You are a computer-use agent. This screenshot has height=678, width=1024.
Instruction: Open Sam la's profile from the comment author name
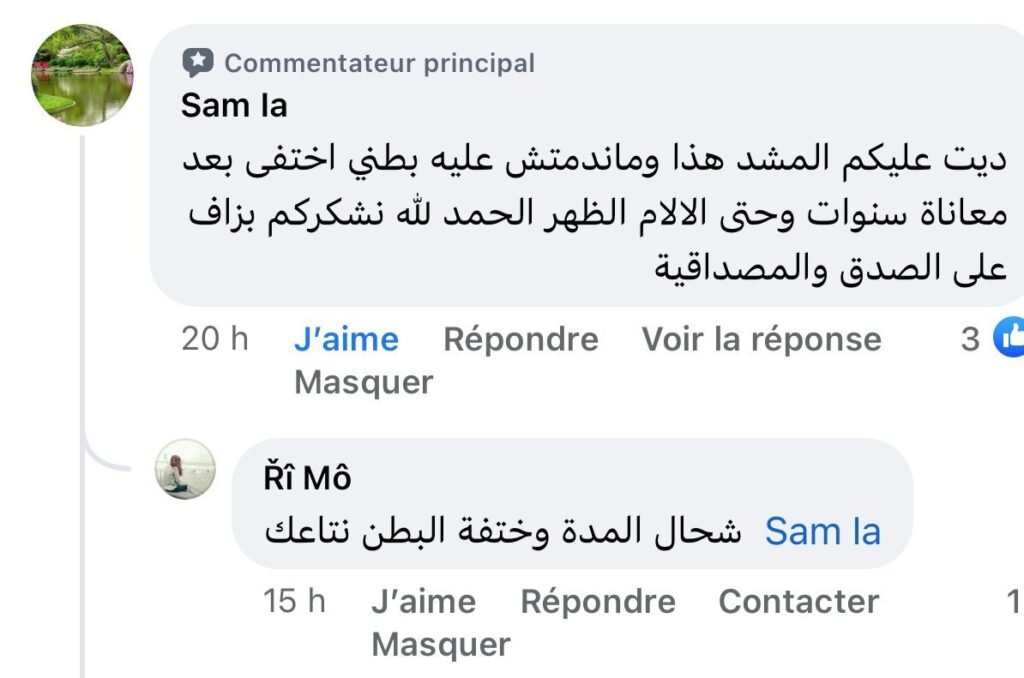click(x=234, y=106)
